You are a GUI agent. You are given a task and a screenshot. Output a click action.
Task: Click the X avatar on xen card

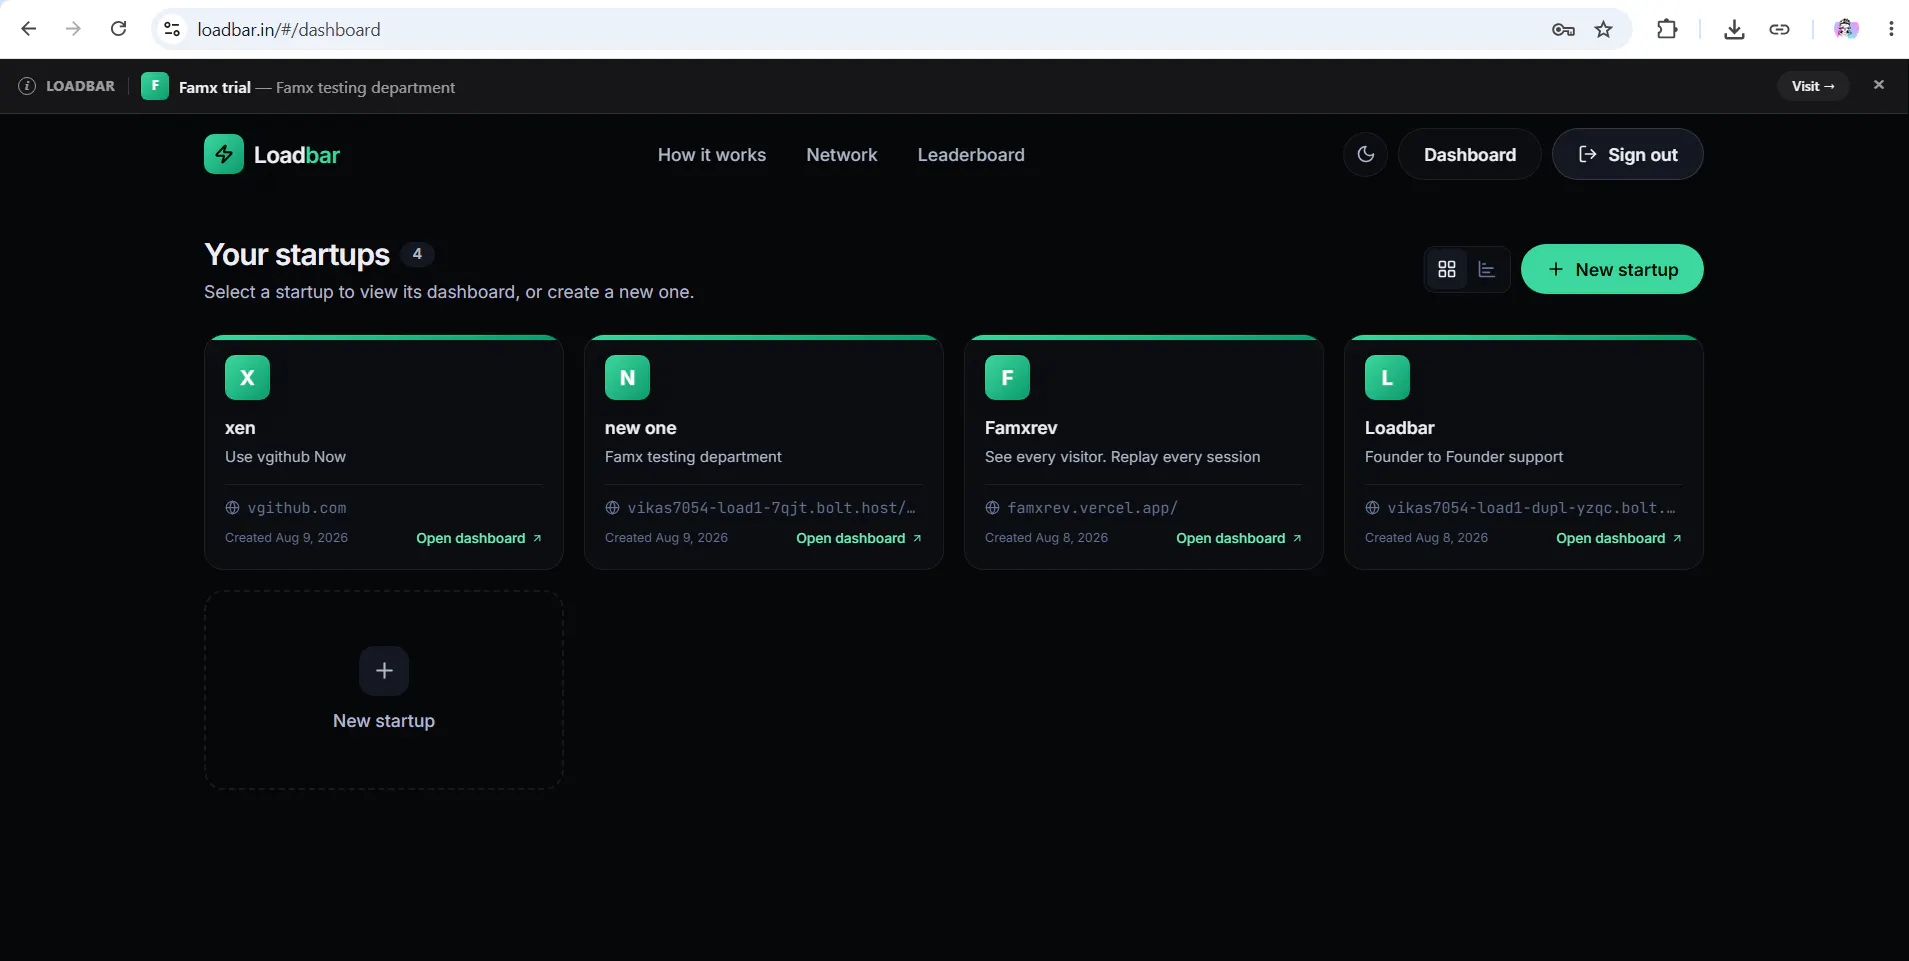pyautogui.click(x=247, y=378)
